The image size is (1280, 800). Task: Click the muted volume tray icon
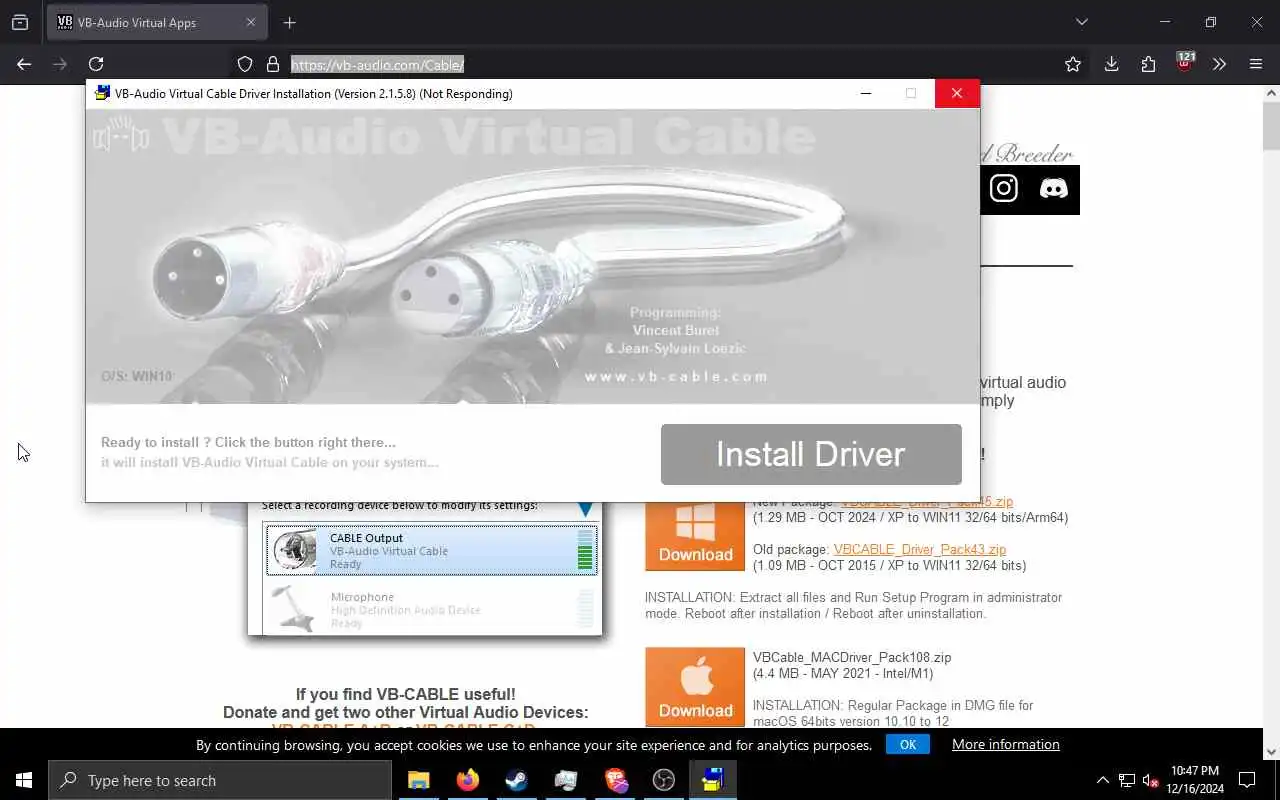1151,780
